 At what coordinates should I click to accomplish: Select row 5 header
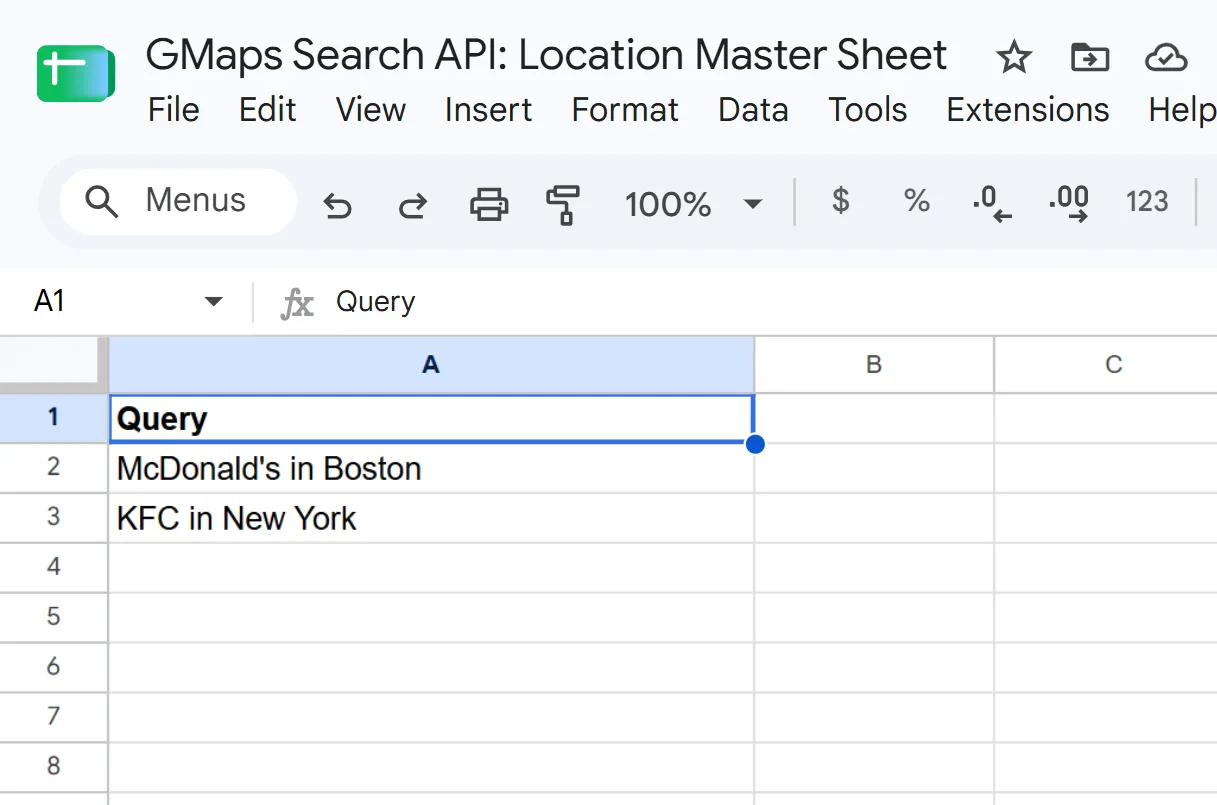pos(53,617)
